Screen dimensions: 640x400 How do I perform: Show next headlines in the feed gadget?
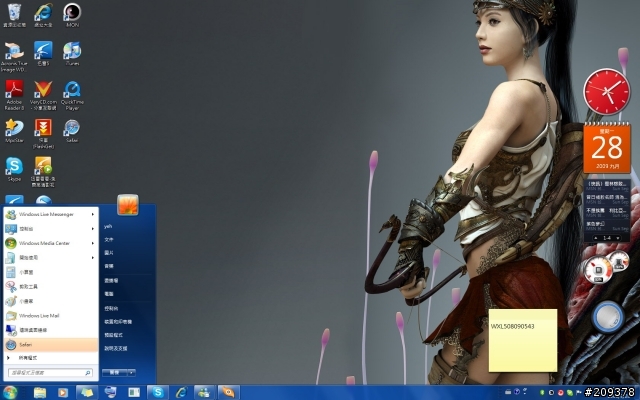point(618,238)
